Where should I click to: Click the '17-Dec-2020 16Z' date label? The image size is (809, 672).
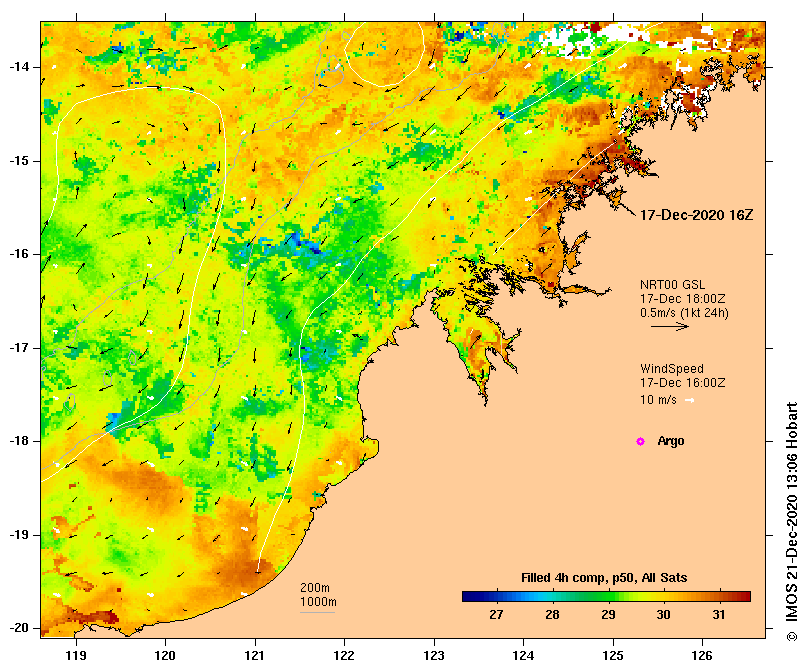(x=696, y=215)
